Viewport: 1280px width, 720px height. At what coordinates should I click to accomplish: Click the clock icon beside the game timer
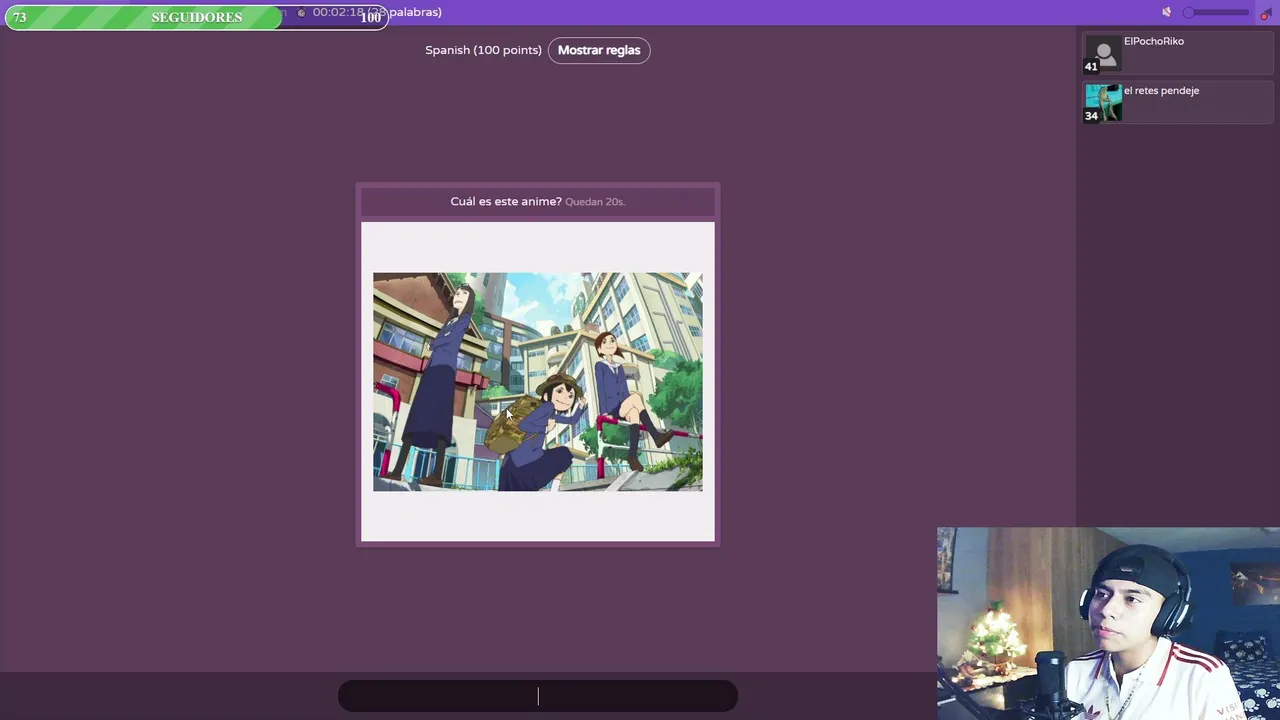click(301, 13)
